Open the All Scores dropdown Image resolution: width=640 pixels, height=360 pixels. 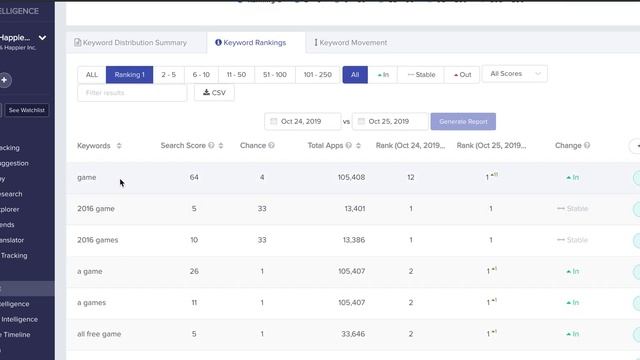(x=515, y=74)
